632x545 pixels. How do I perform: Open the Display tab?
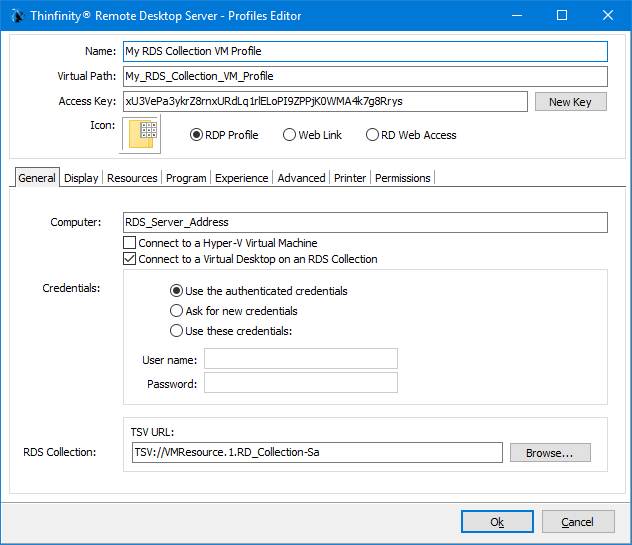click(81, 178)
